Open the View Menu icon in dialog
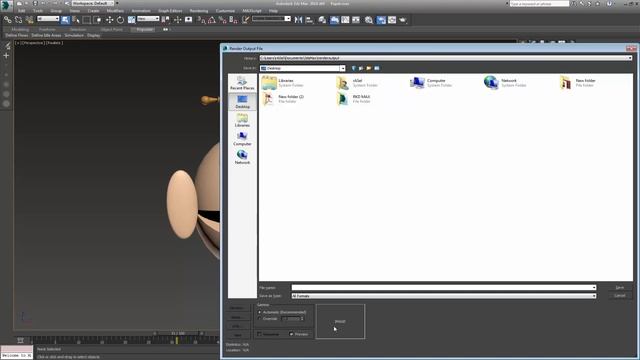640x360 pixels. click(x=377, y=68)
